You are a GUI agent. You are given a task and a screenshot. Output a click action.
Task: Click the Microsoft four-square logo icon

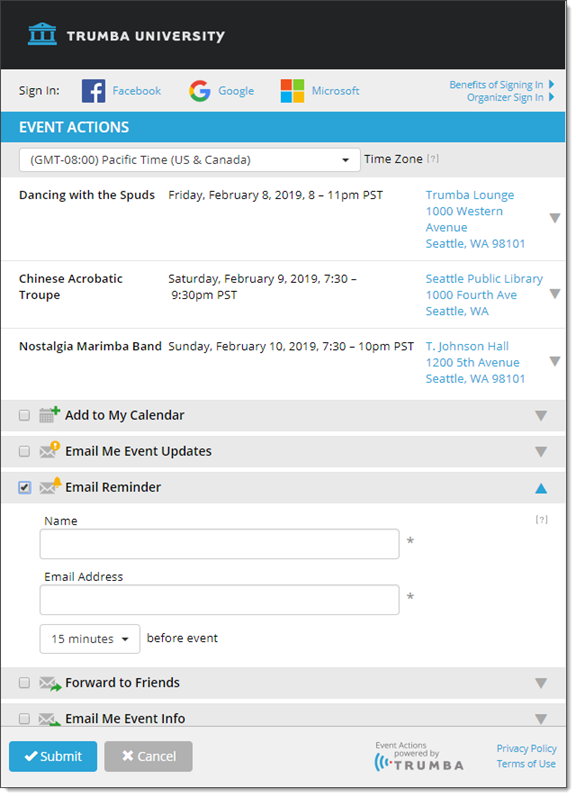coord(292,91)
